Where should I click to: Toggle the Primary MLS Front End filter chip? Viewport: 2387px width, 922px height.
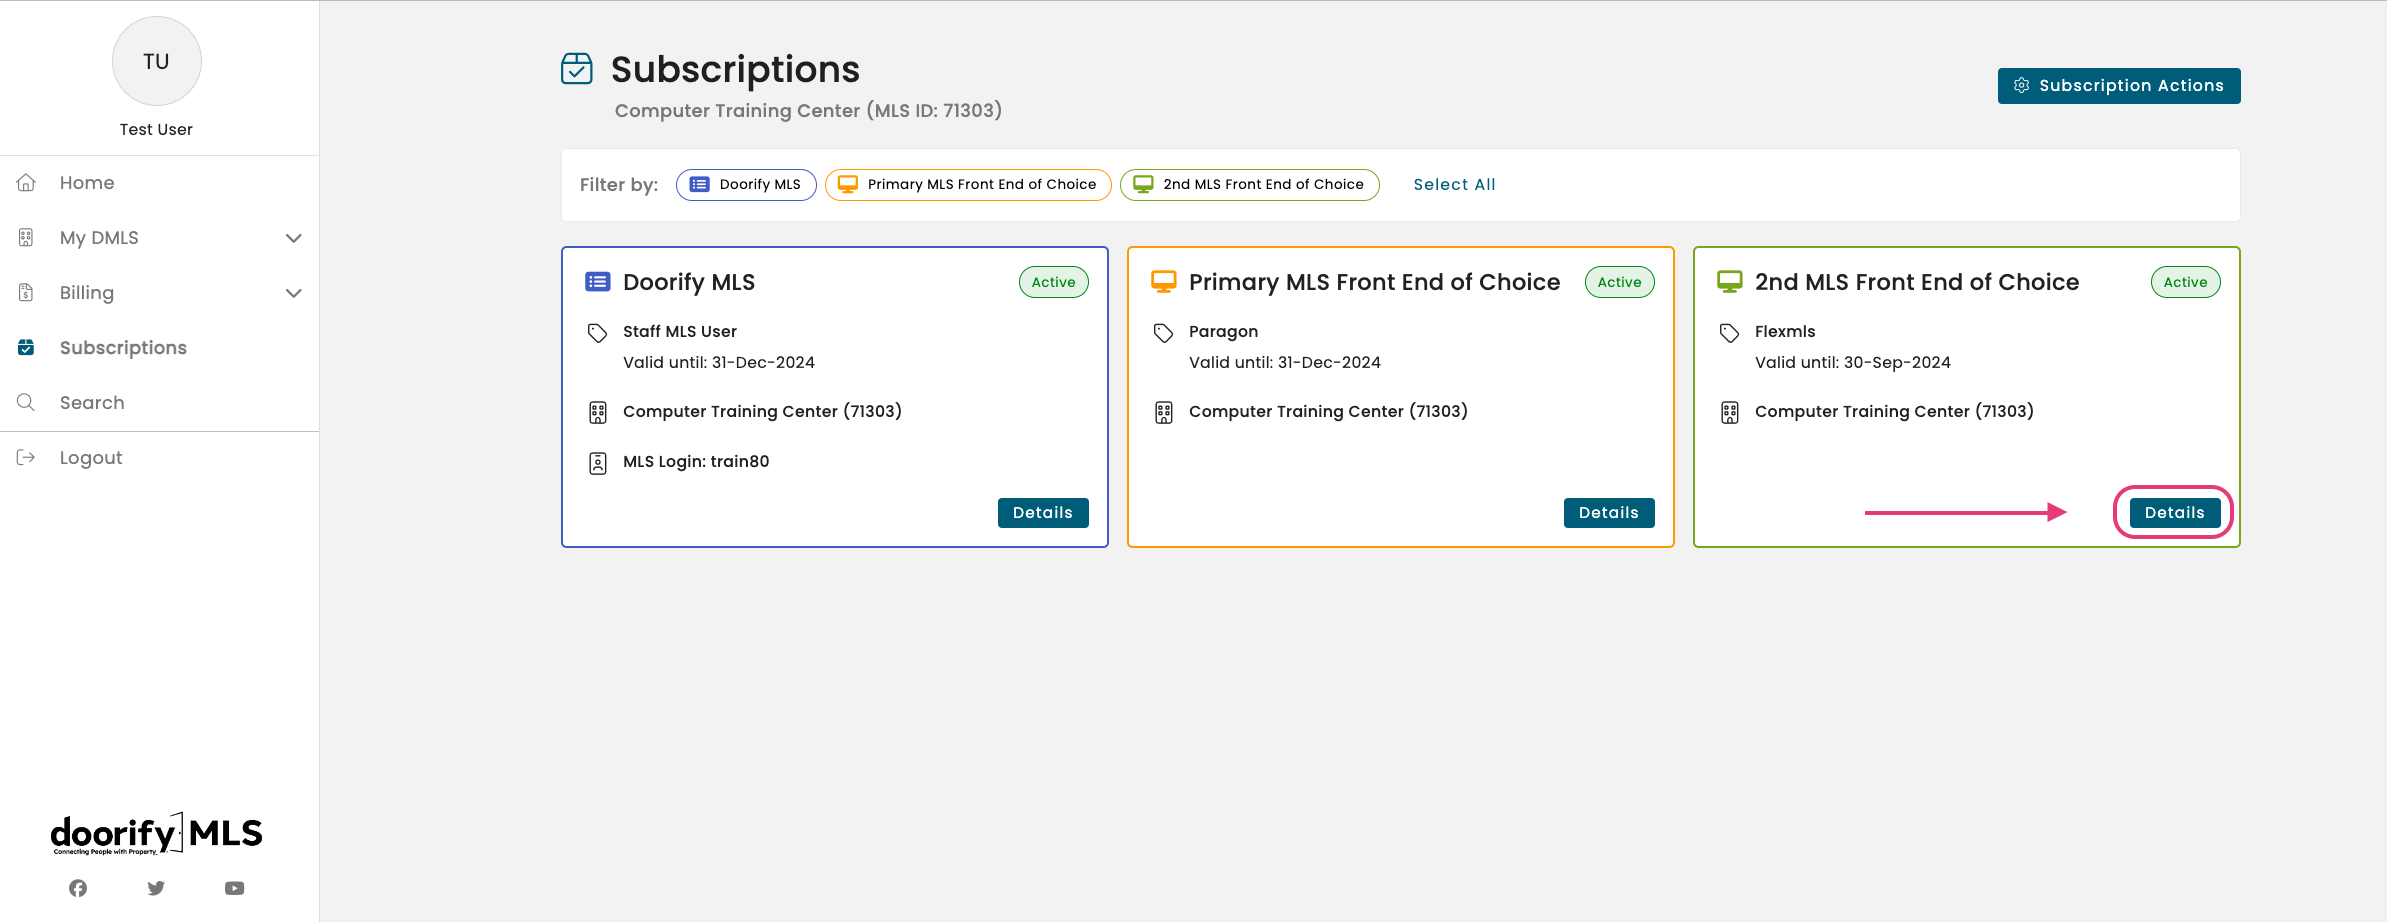[968, 185]
